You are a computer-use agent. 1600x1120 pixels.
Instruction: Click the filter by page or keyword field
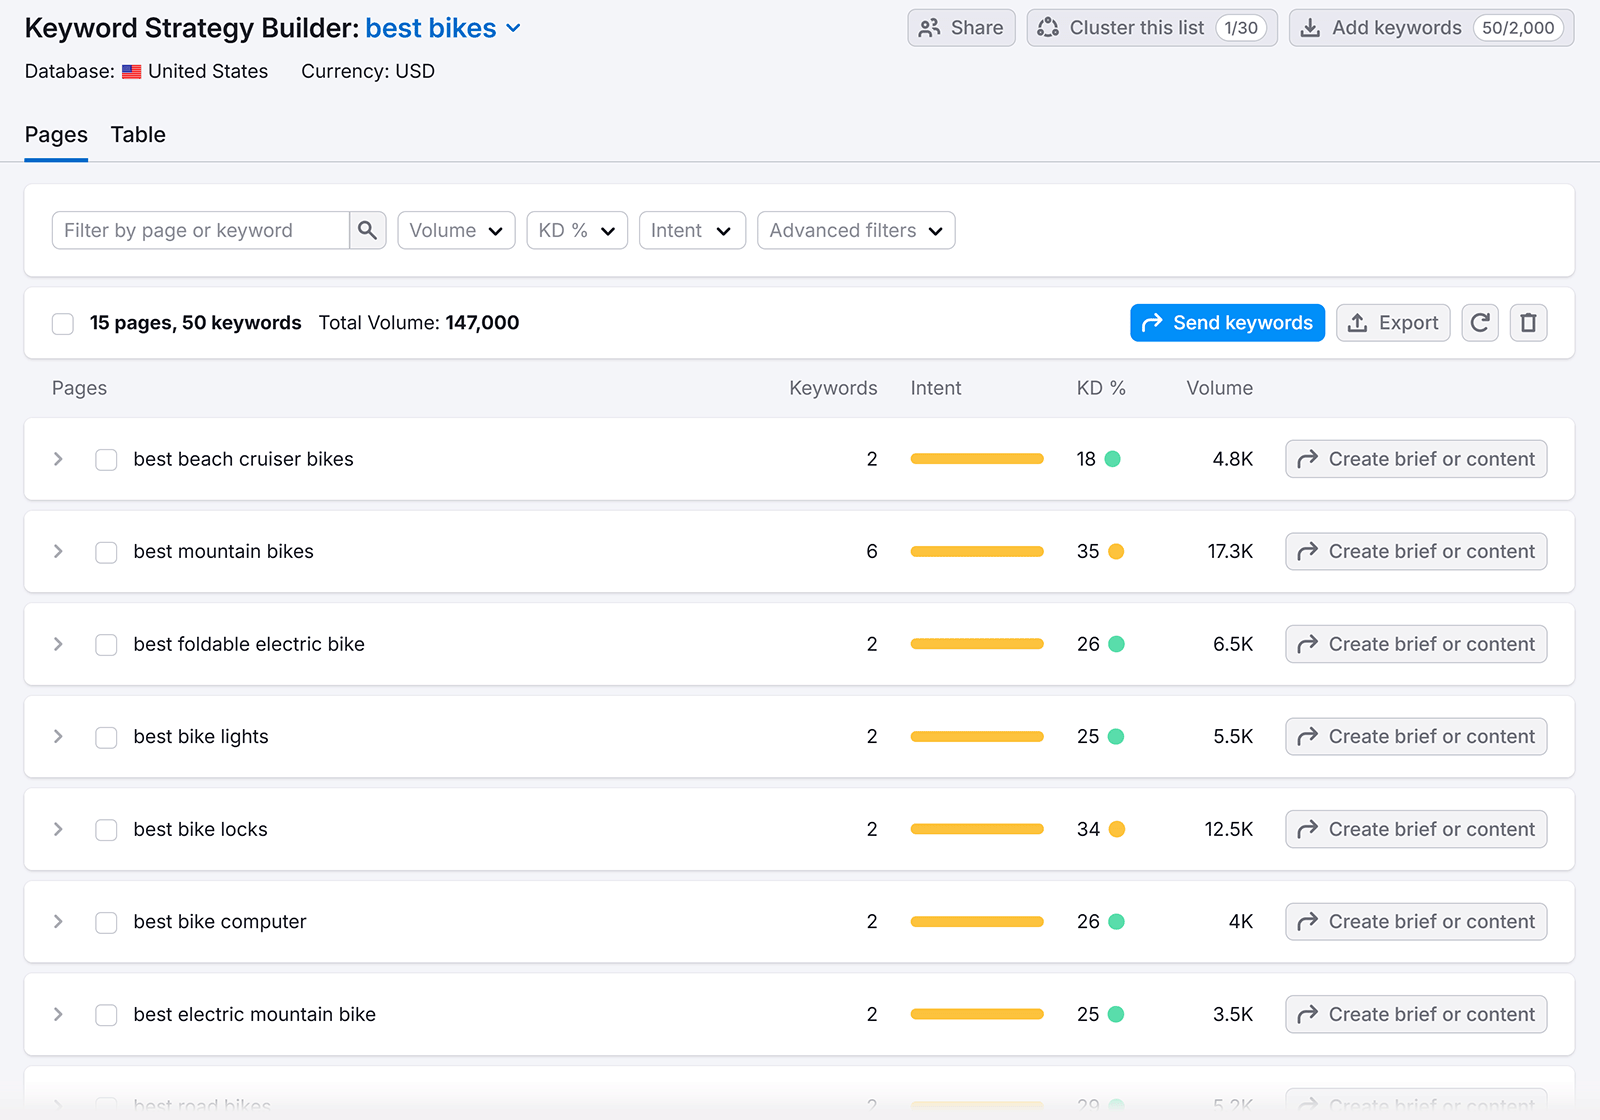200,230
